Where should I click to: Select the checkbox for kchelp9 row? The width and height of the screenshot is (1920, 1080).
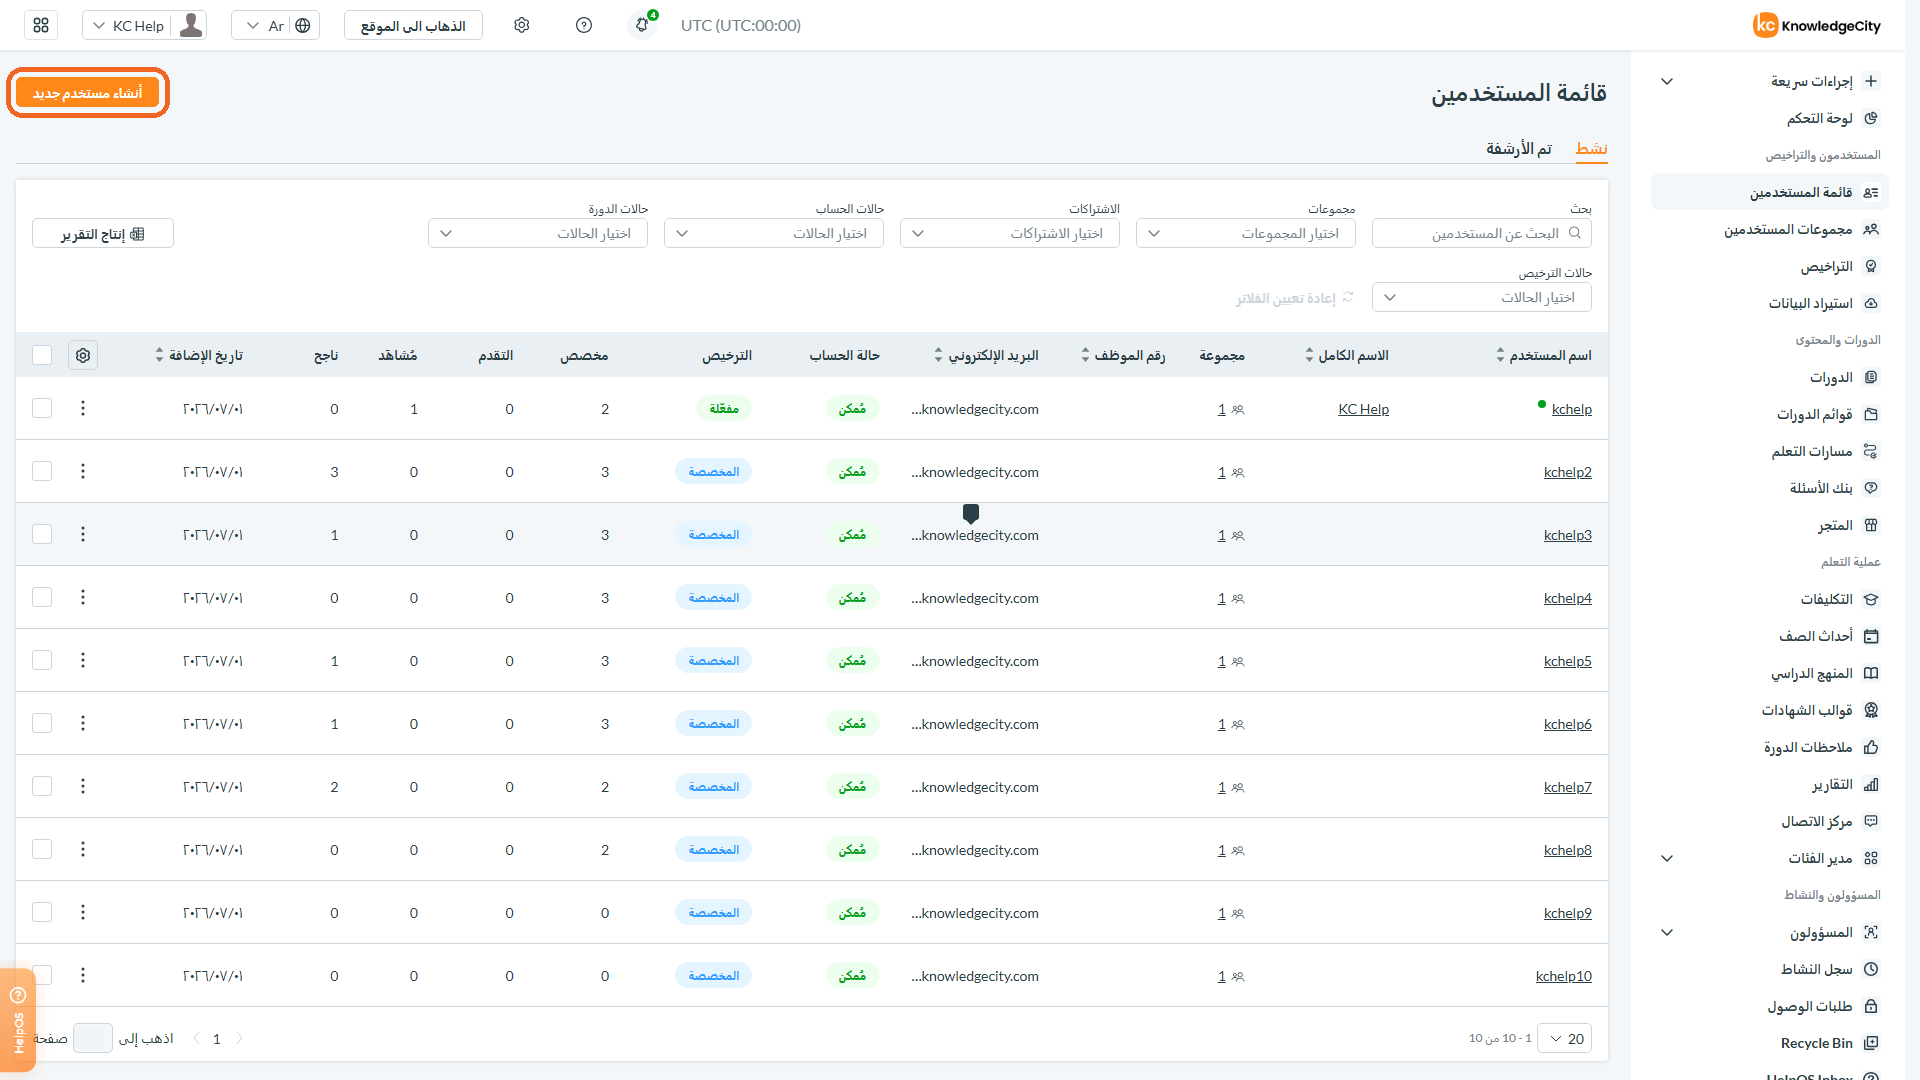click(42, 912)
